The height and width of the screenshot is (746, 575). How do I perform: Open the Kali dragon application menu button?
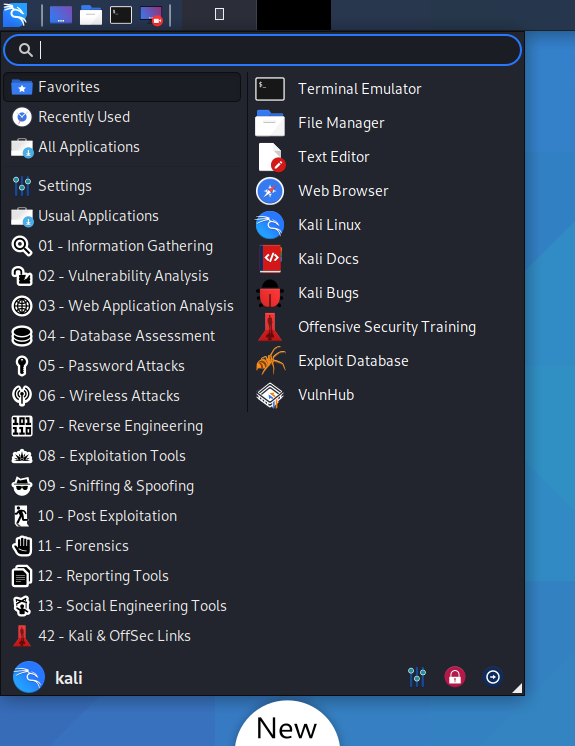pyautogui.click(x=15, y=14)
